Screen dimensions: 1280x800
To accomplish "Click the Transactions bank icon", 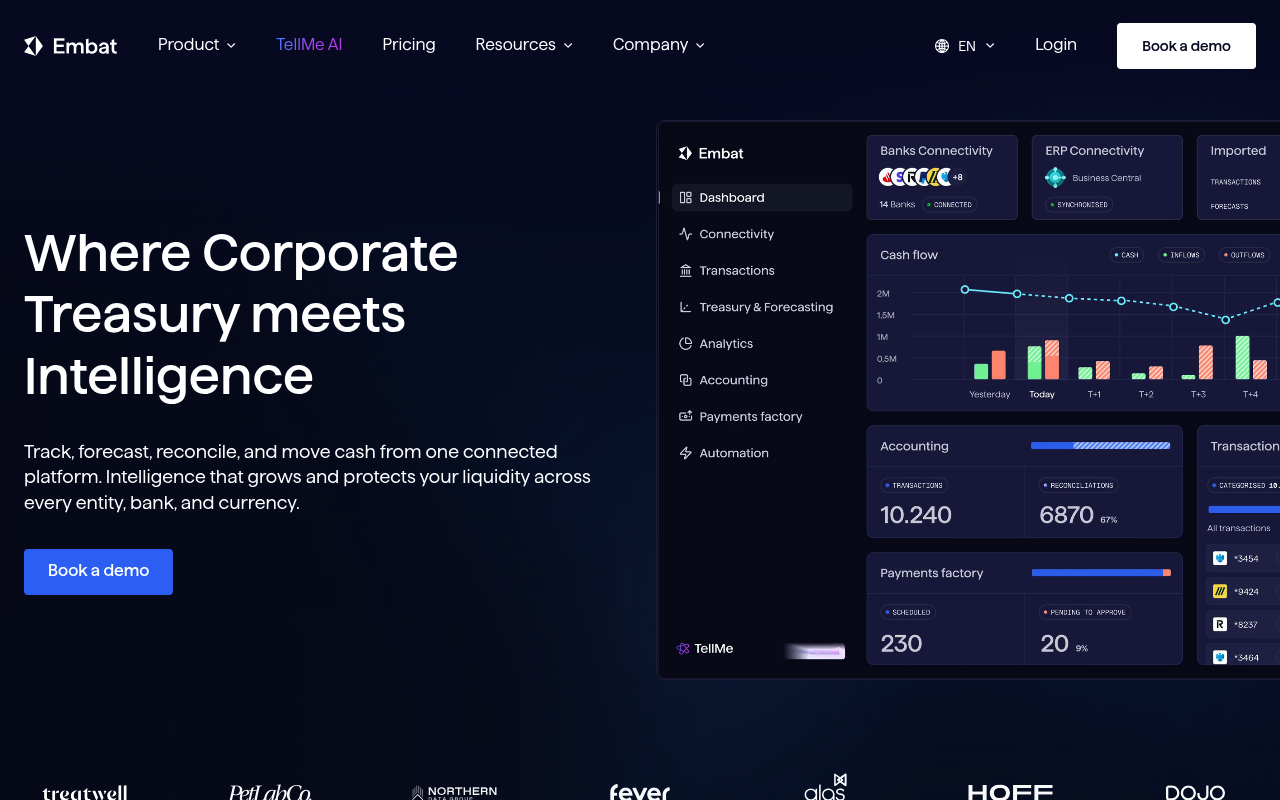I will [x=685, y=271].
